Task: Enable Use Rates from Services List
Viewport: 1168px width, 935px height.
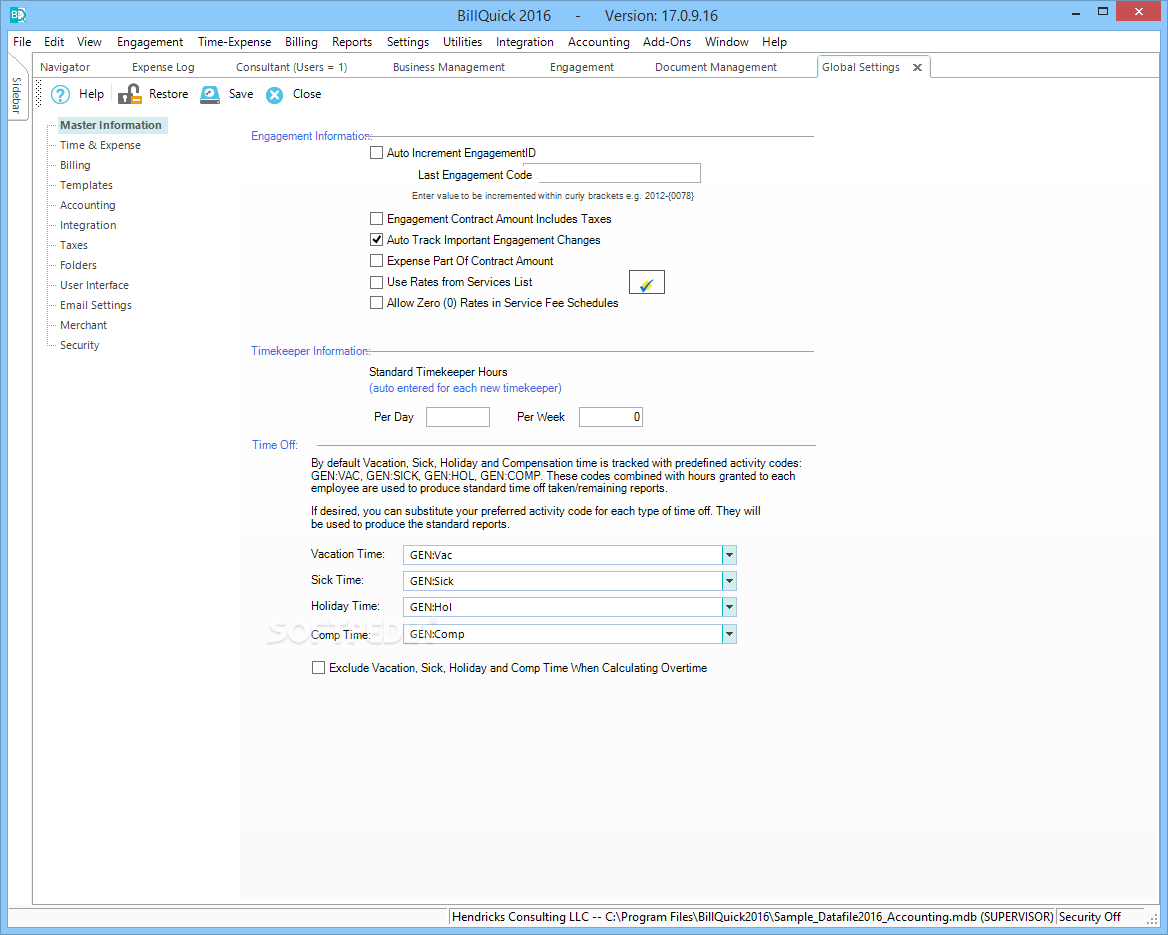Action: 376,282
